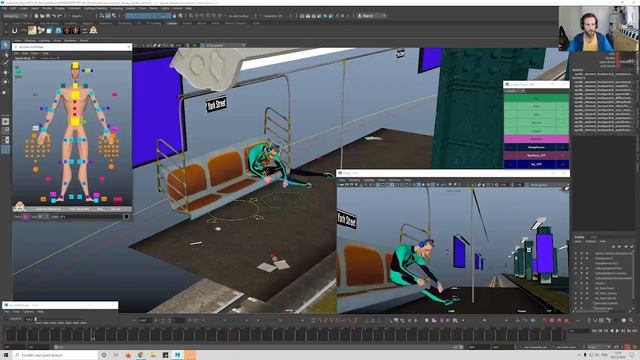Choose the Lasso select tool in toolbox
Screen dimensions: 640x360
tap(5, 54)
